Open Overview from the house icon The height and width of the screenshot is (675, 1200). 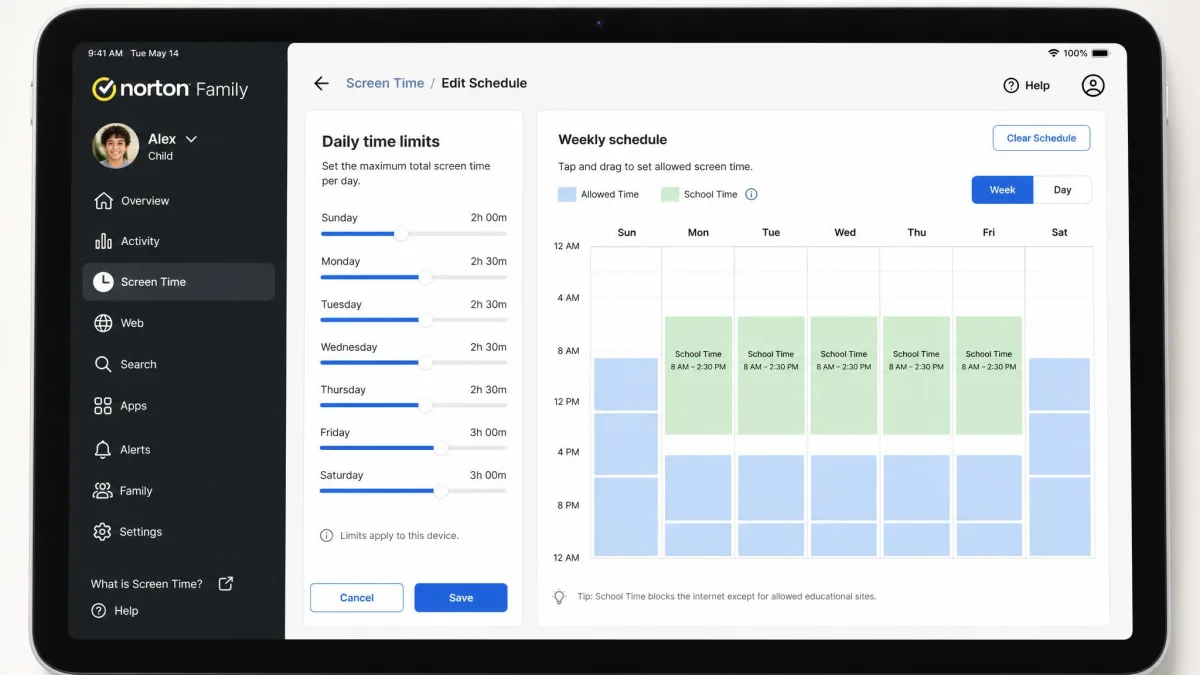[x=103, y=201]
